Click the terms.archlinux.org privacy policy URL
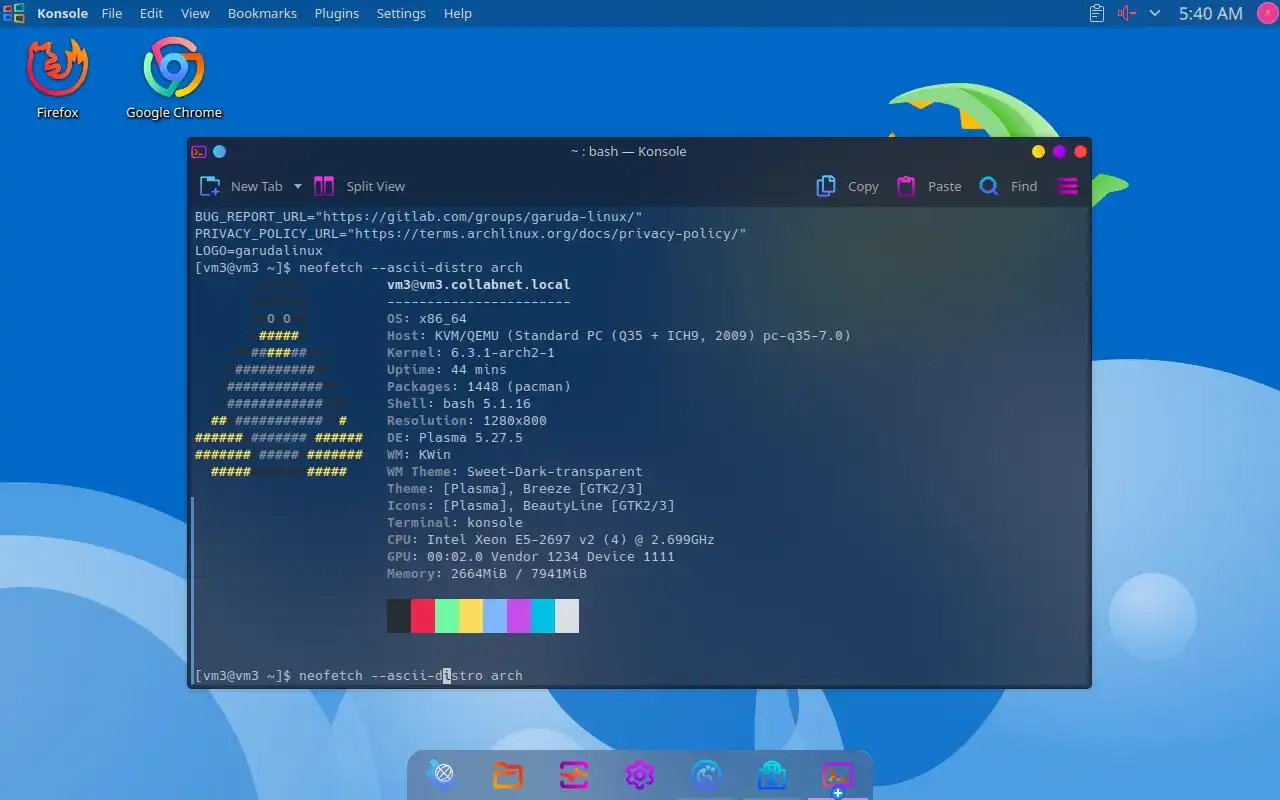 (546, 233)
